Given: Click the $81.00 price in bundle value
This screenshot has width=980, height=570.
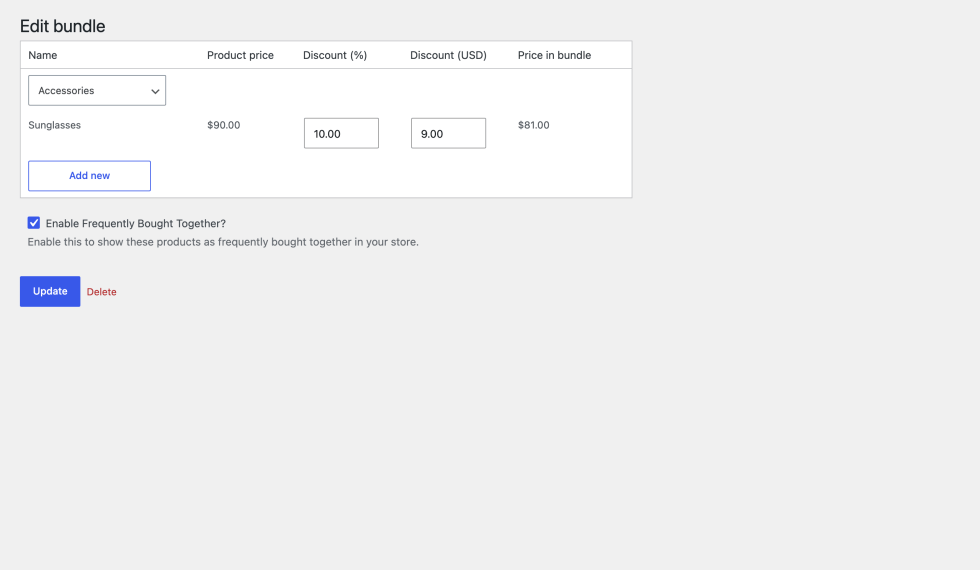Looking at the screenshot, I should pyautogui.click(x=534, y=125).
